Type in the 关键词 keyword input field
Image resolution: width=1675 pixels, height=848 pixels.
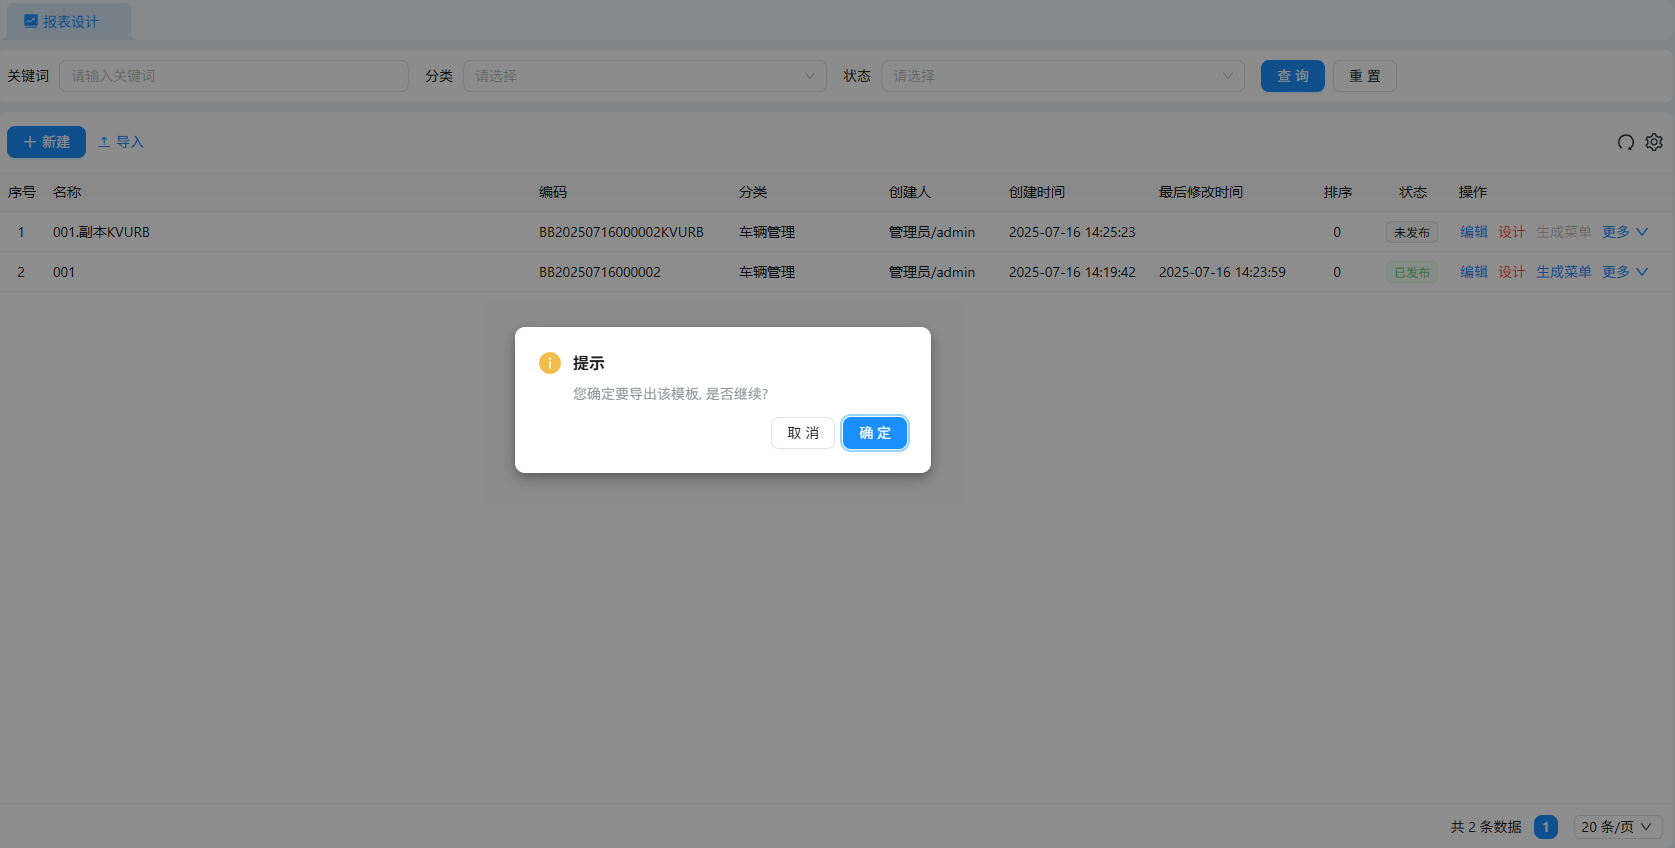tap(234, 76)
